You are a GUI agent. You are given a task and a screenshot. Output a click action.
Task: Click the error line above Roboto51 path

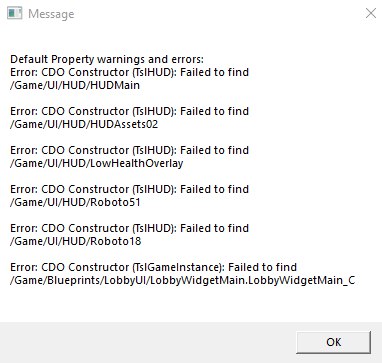(129, 189)
